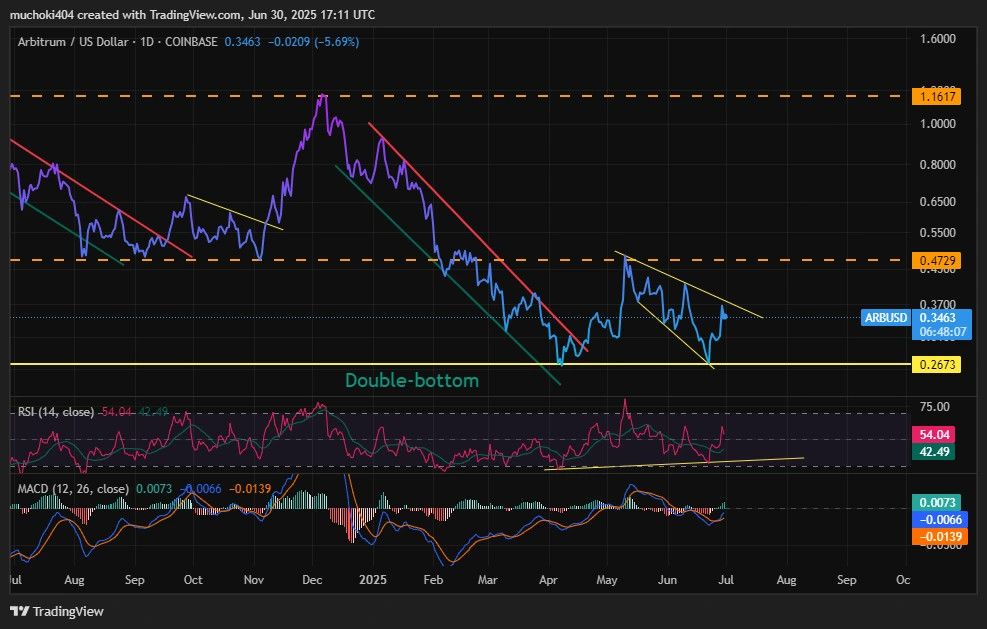Select the Double-bottom text annotation
This screenshot has height=629, width=987.
point(411,381)
